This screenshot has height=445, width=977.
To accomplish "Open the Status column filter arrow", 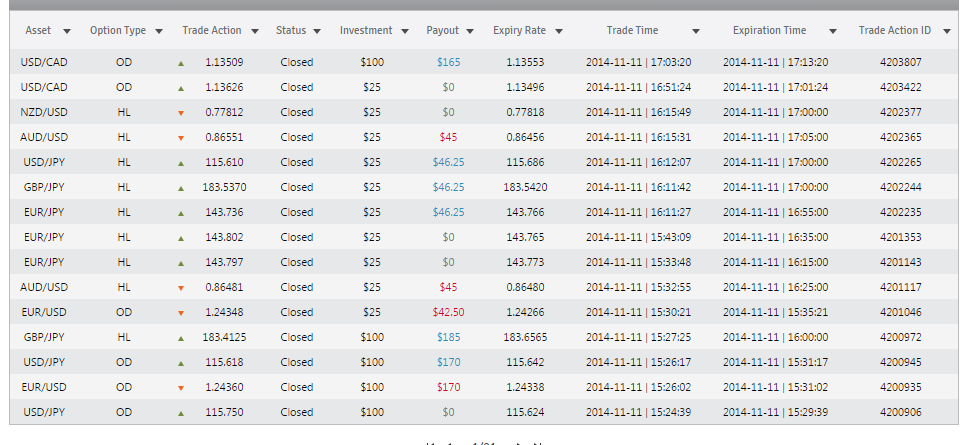I will [x=317, y=31].
